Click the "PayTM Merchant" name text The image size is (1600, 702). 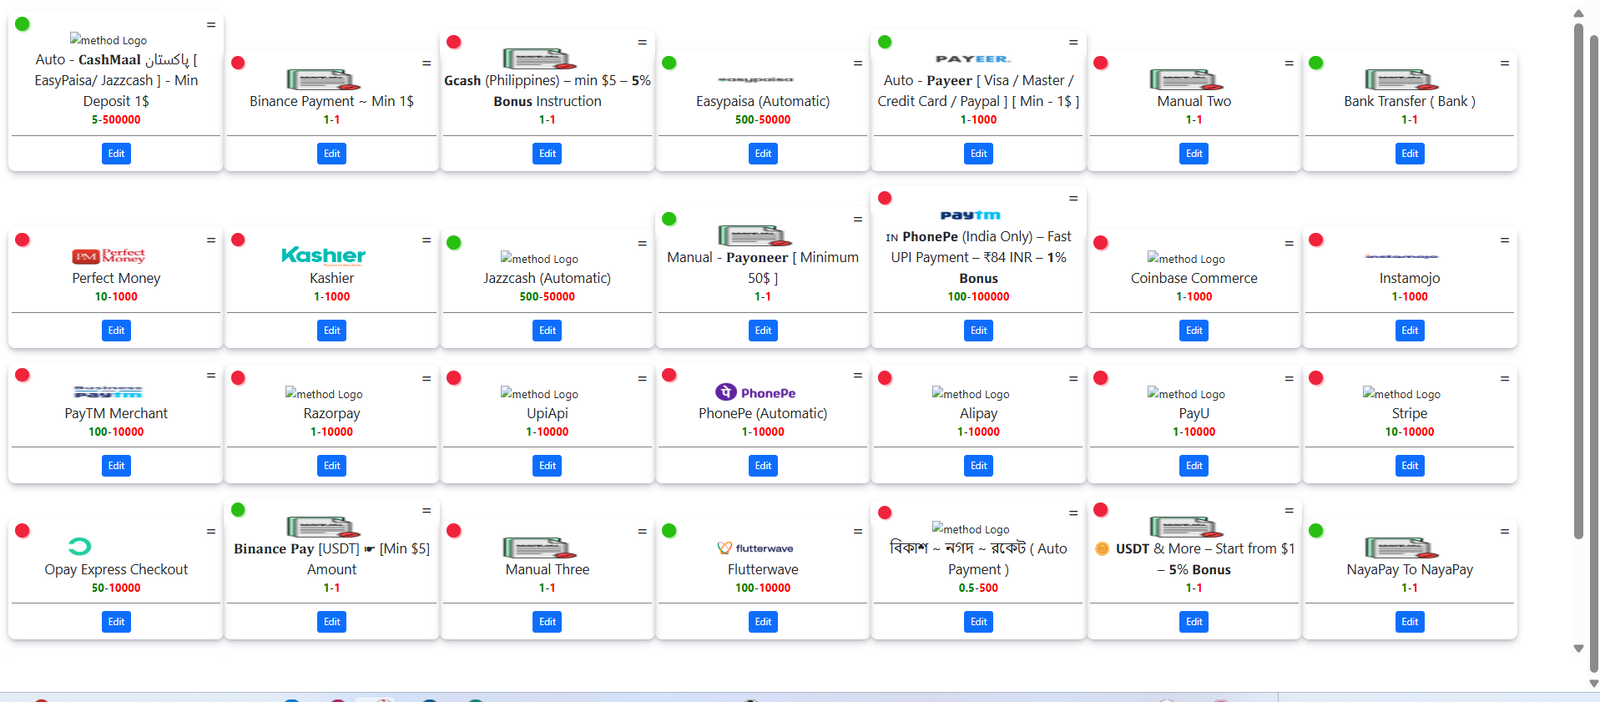click(x=116, y=413)
